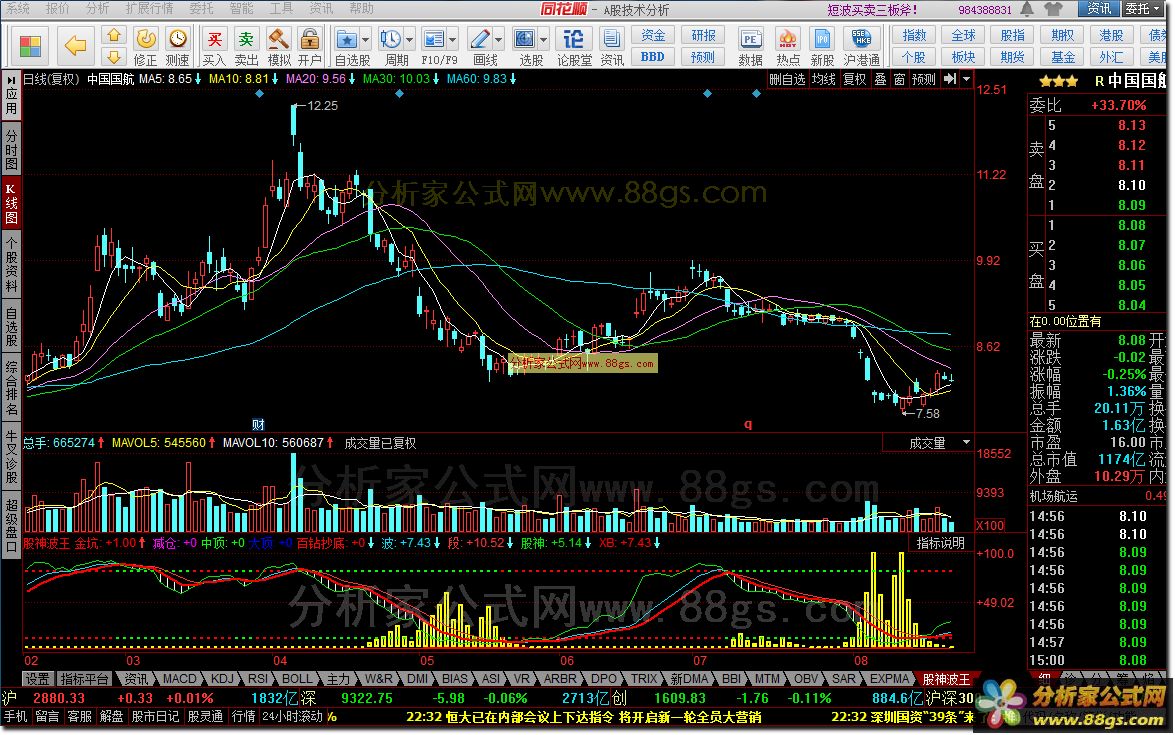Click the notification bell icon
This screenshot has height=735, width=1175.
1027,9
